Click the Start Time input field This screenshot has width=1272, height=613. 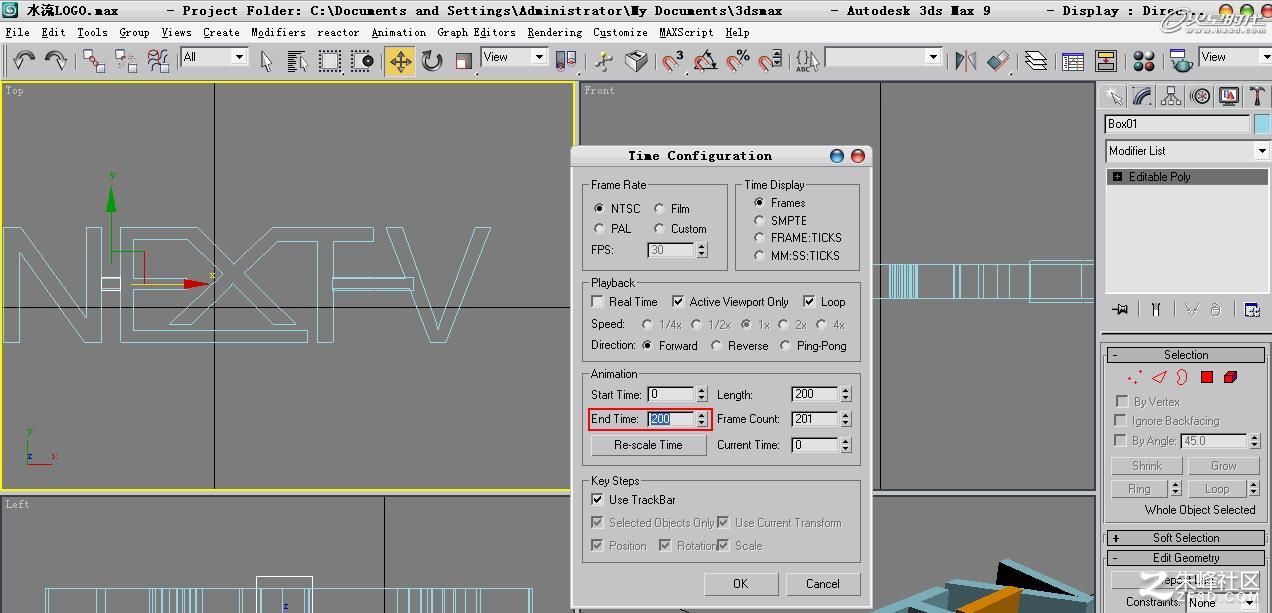671,394
